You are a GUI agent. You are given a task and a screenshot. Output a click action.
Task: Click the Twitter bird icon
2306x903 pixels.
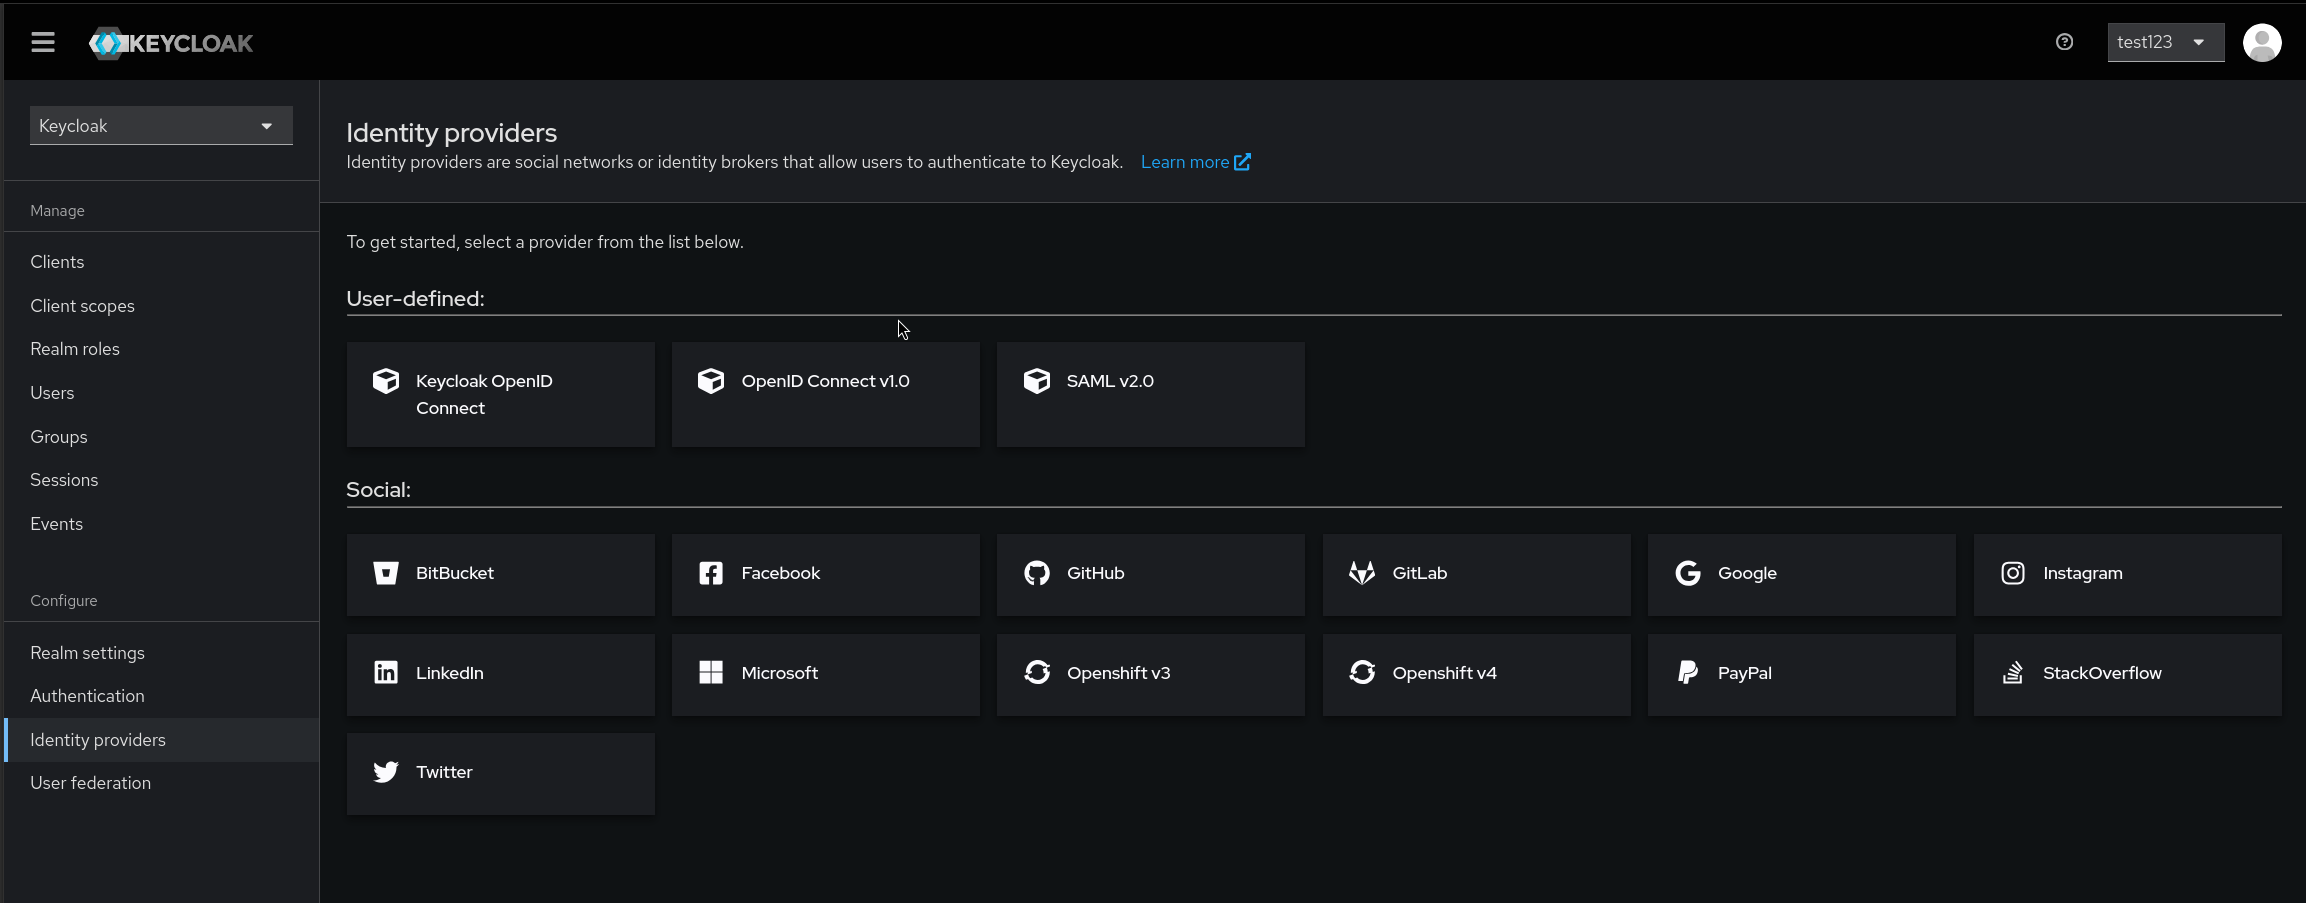pos(386,772)
